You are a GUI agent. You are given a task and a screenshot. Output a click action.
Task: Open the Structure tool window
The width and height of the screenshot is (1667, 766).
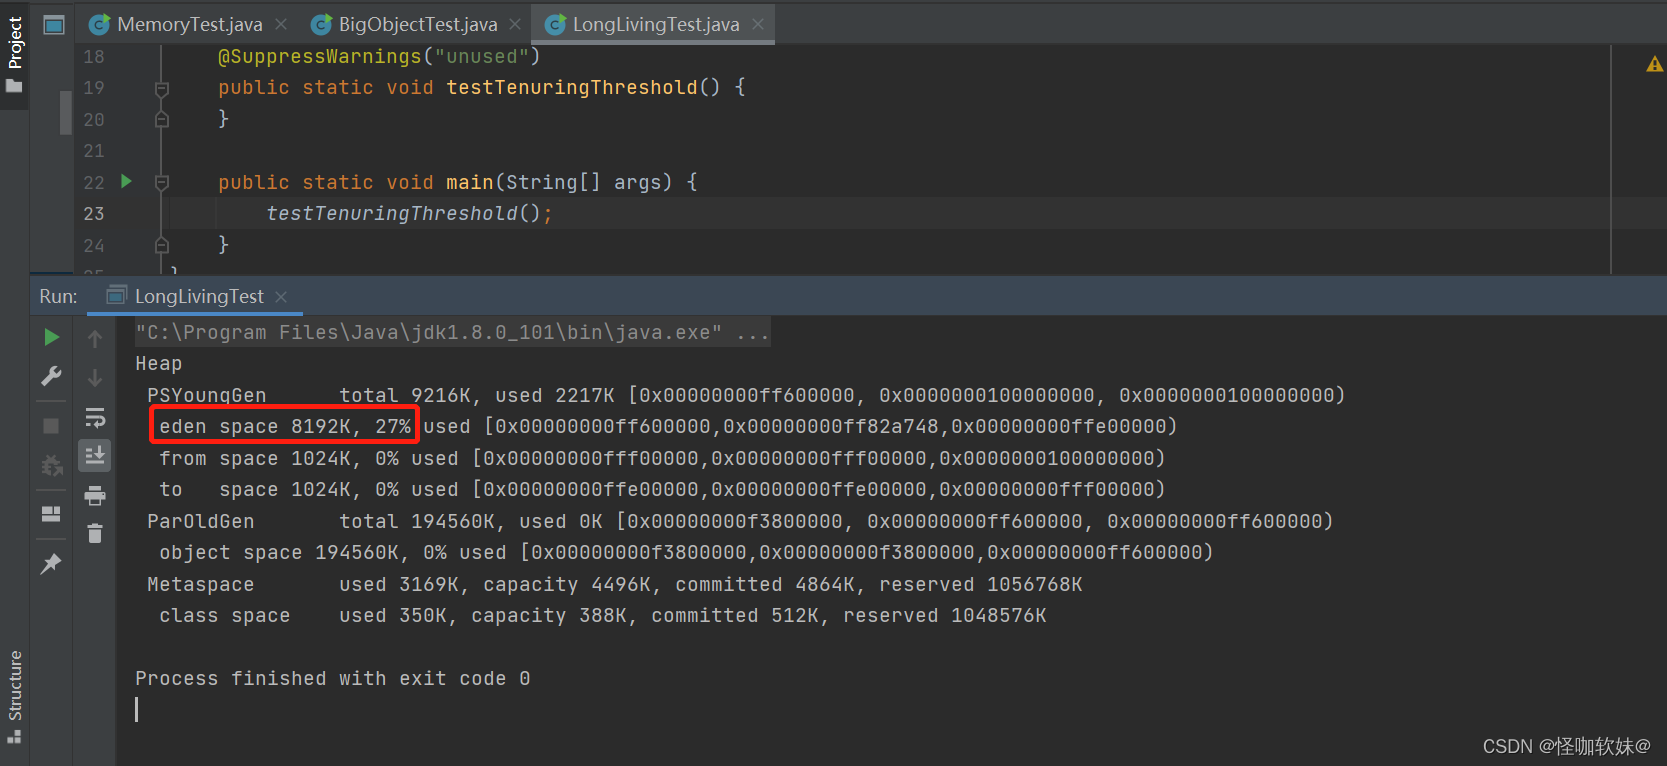(x=14, y=697)
